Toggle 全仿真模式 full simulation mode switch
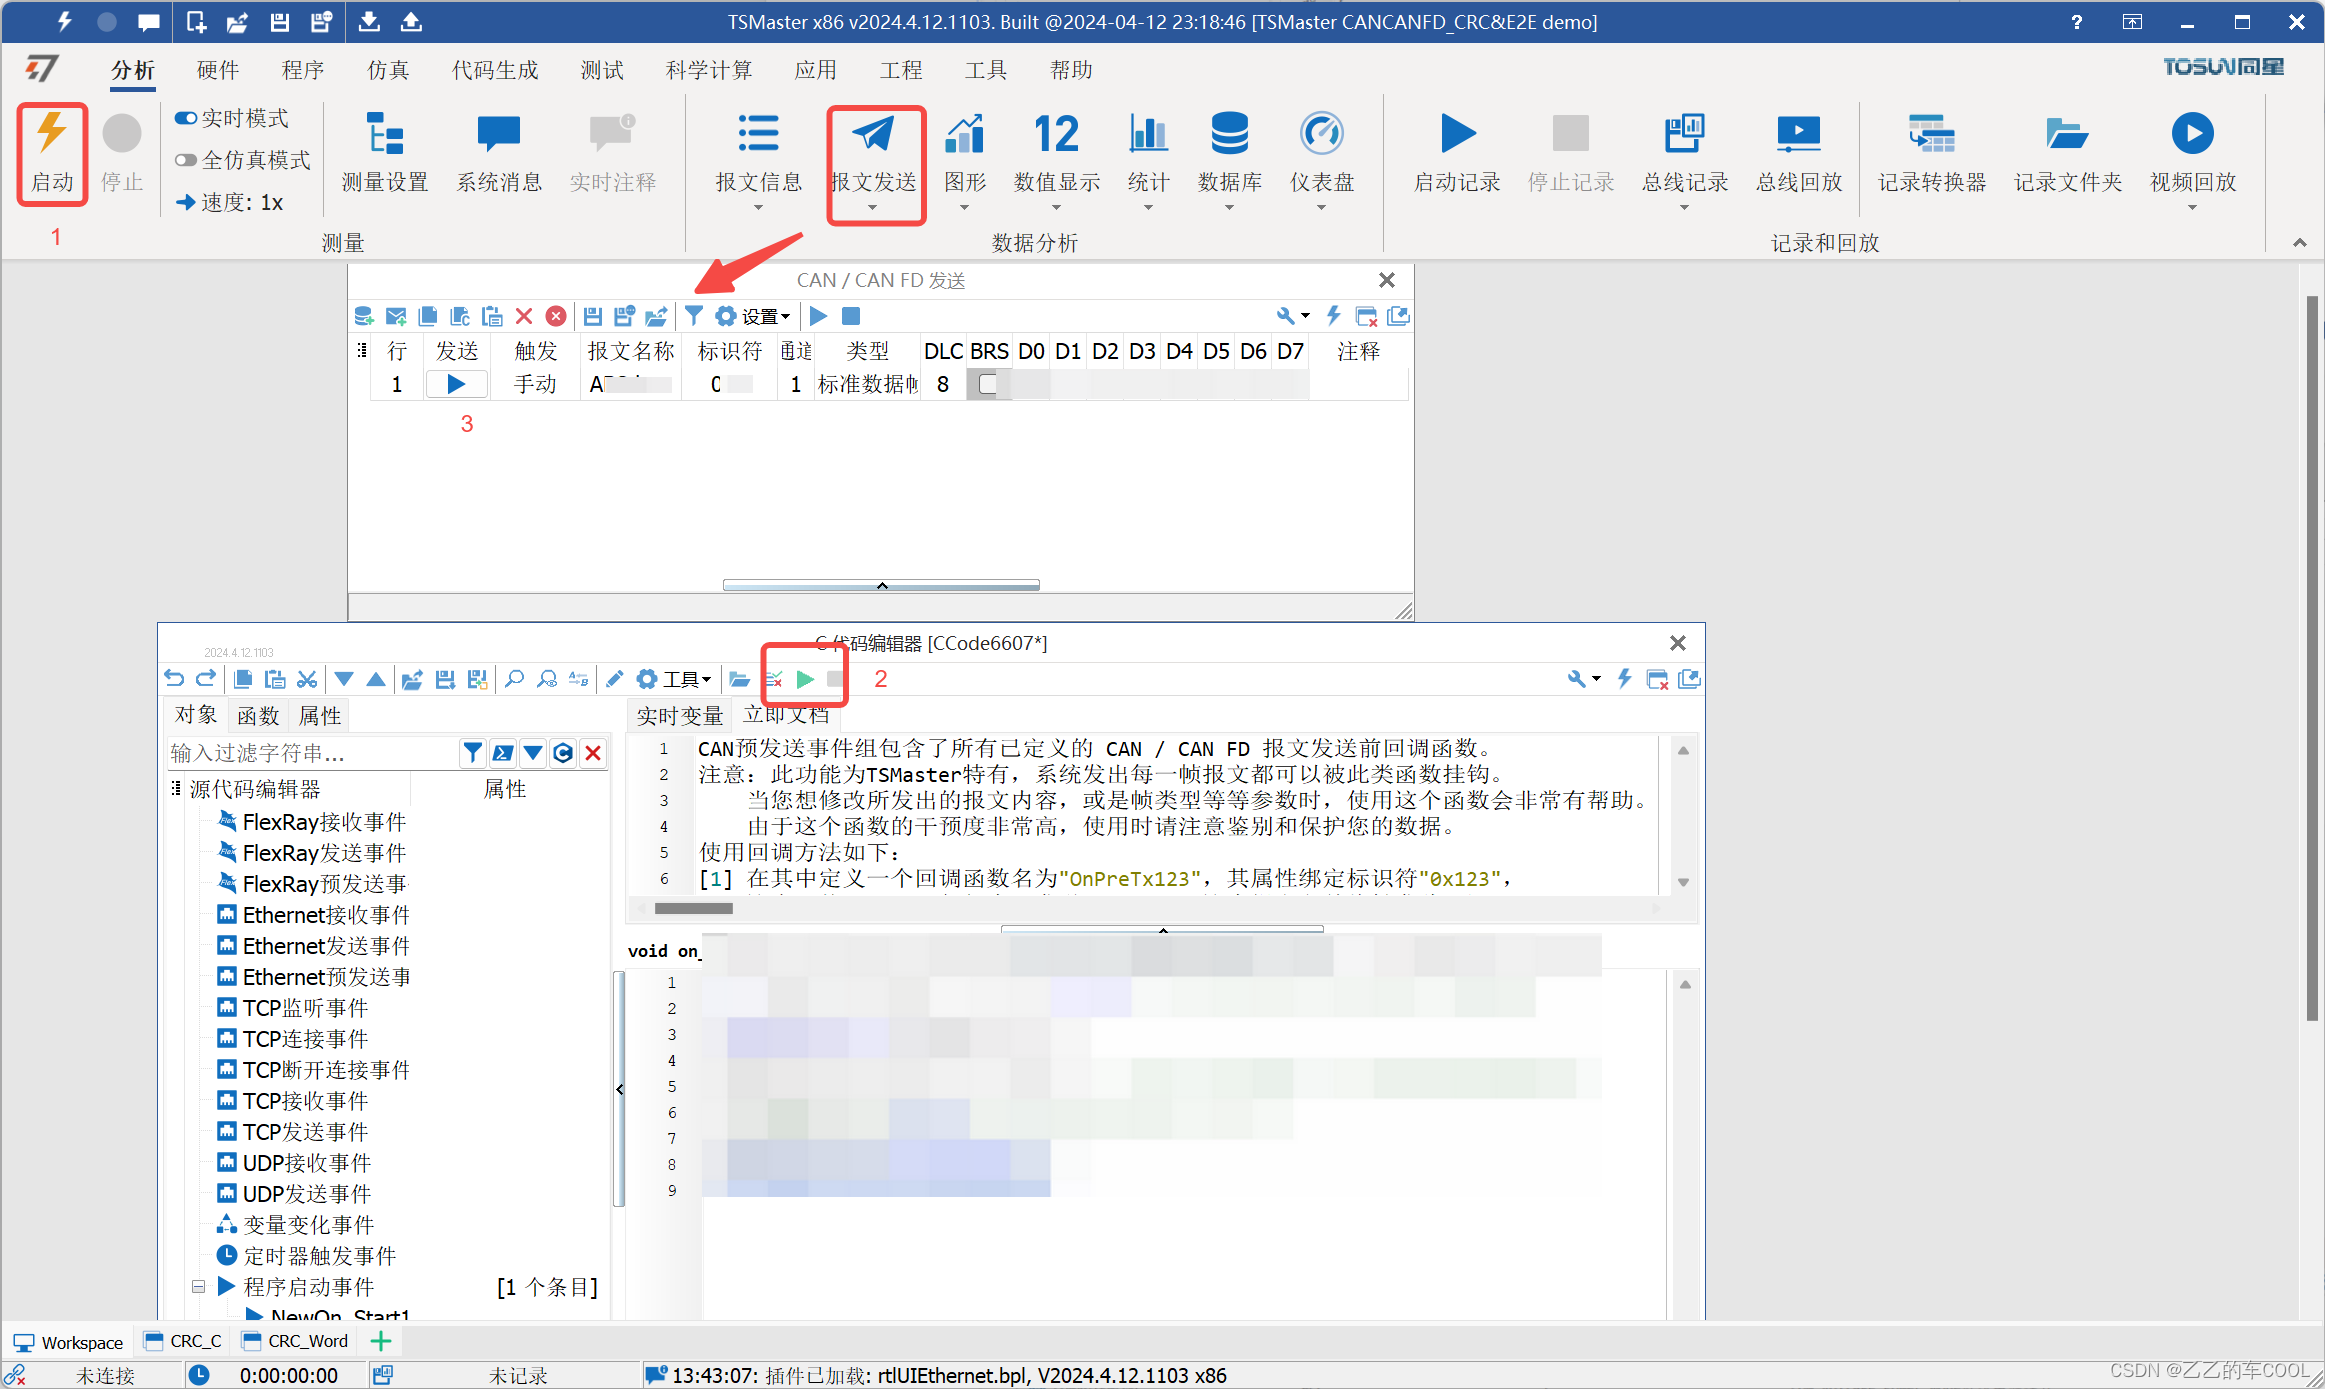Viewport: 2325px width, 1389px height. tap(186, 160)
